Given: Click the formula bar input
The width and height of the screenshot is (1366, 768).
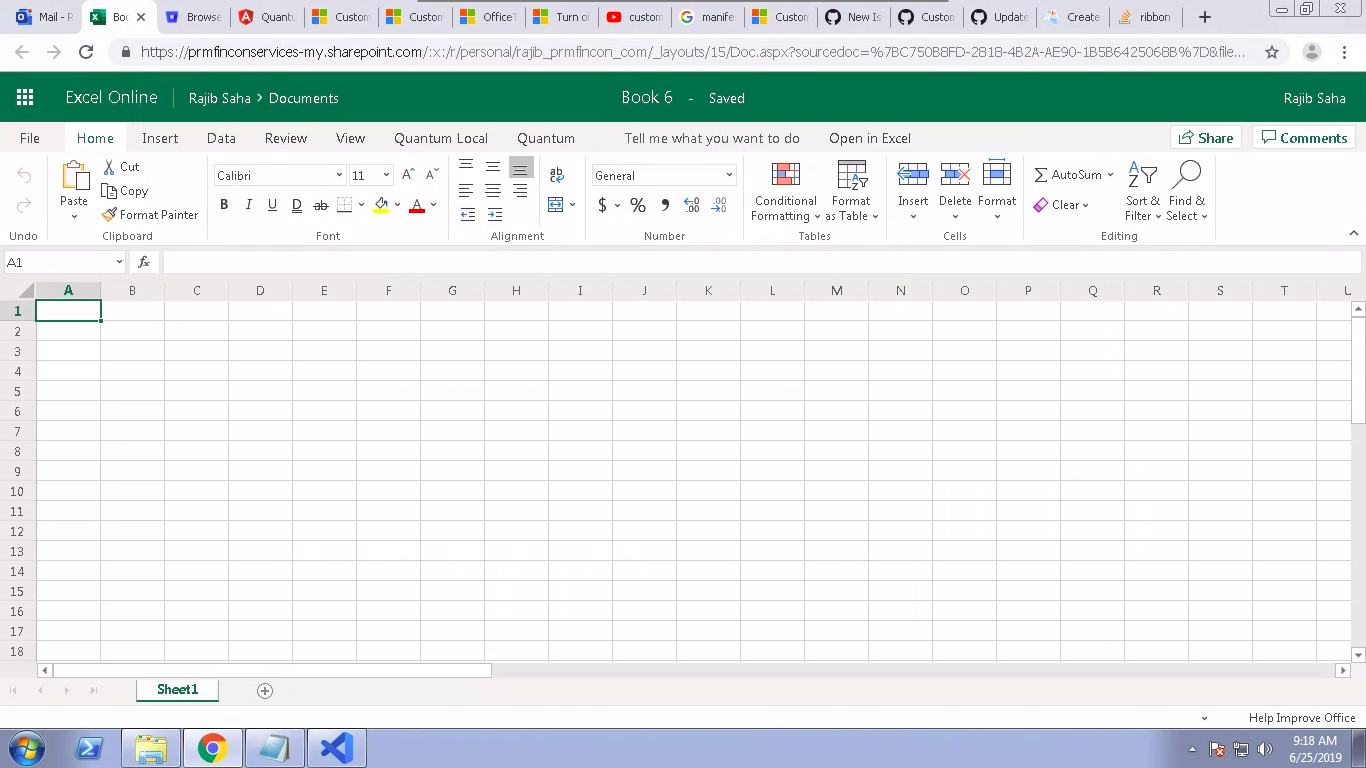Looking at the screenshot, I should pos(761,262).
